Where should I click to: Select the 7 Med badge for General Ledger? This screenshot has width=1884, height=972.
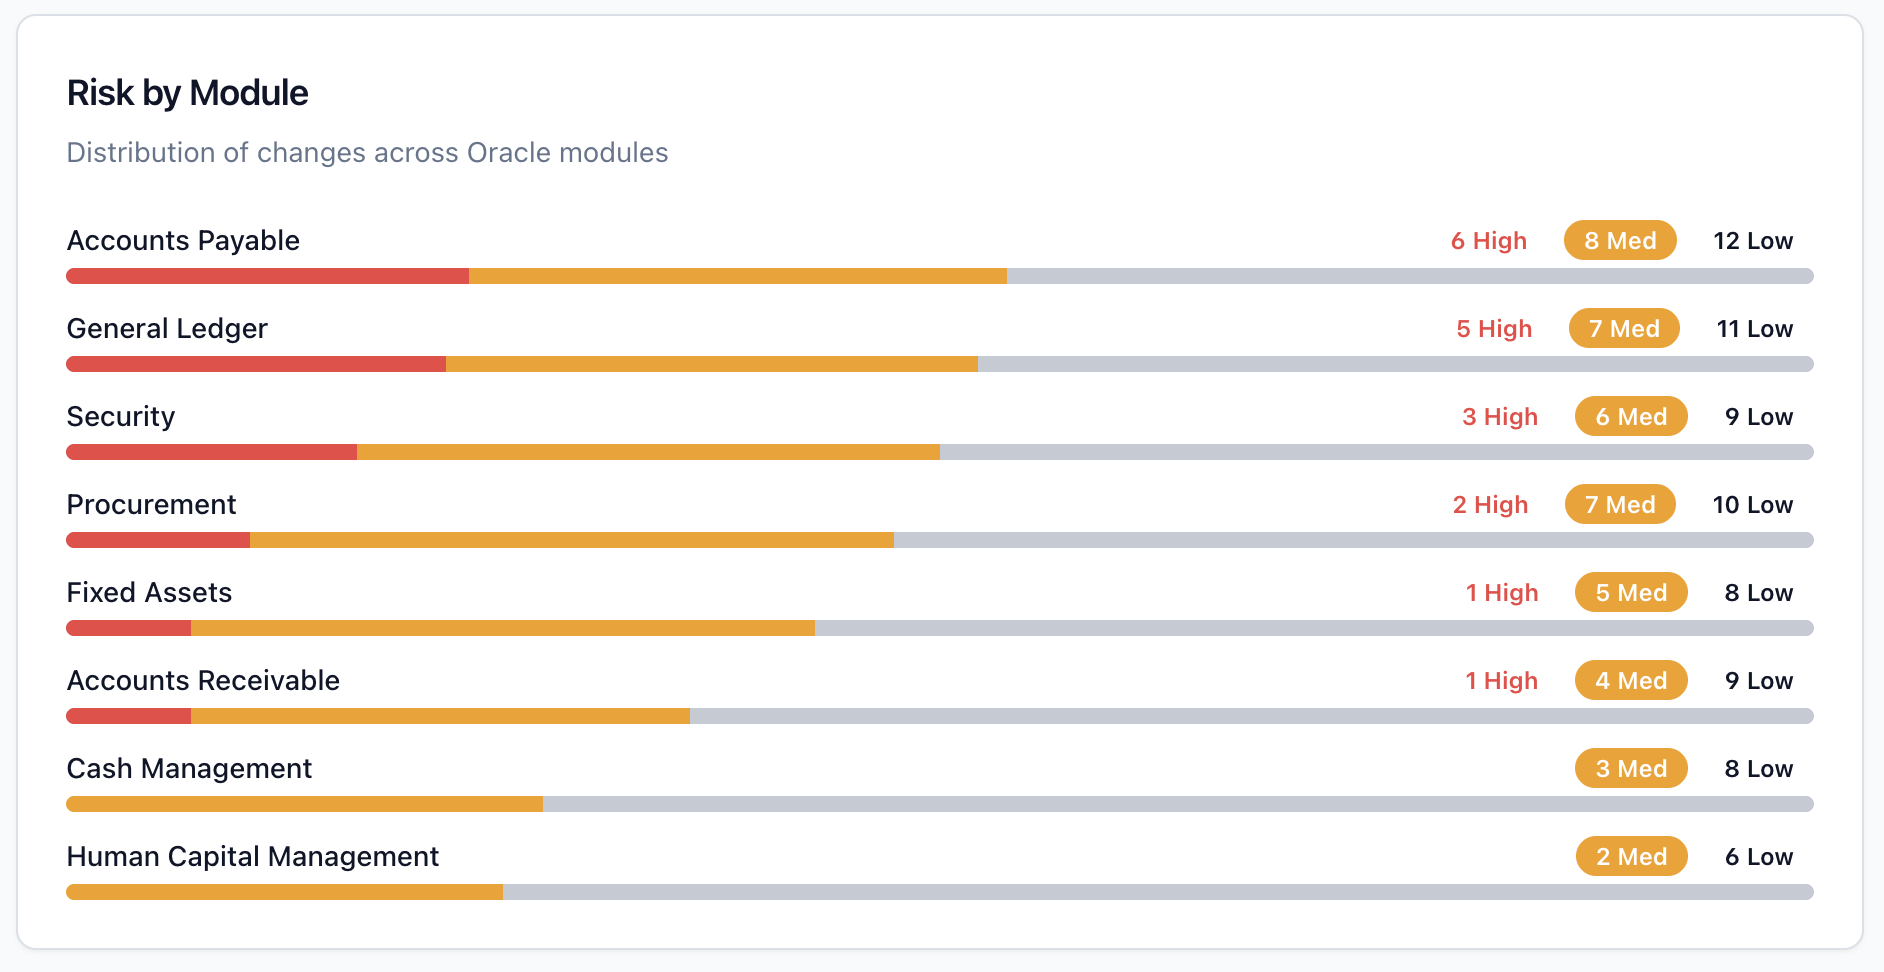(1624, 329)
